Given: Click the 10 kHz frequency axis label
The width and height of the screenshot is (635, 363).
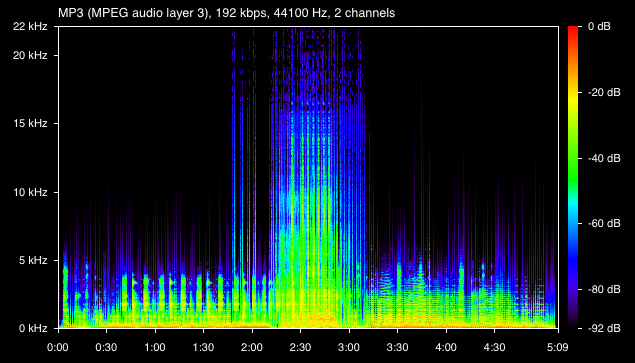Looking at the screenshot, I should (30, 192).
